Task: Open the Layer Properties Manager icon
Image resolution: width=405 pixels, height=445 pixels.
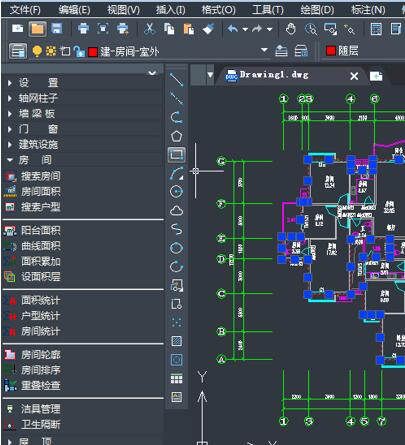Action: (18, 51)
